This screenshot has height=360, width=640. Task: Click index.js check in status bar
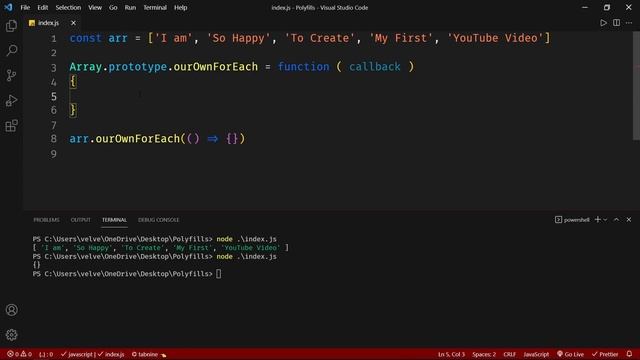pos(111,354)
